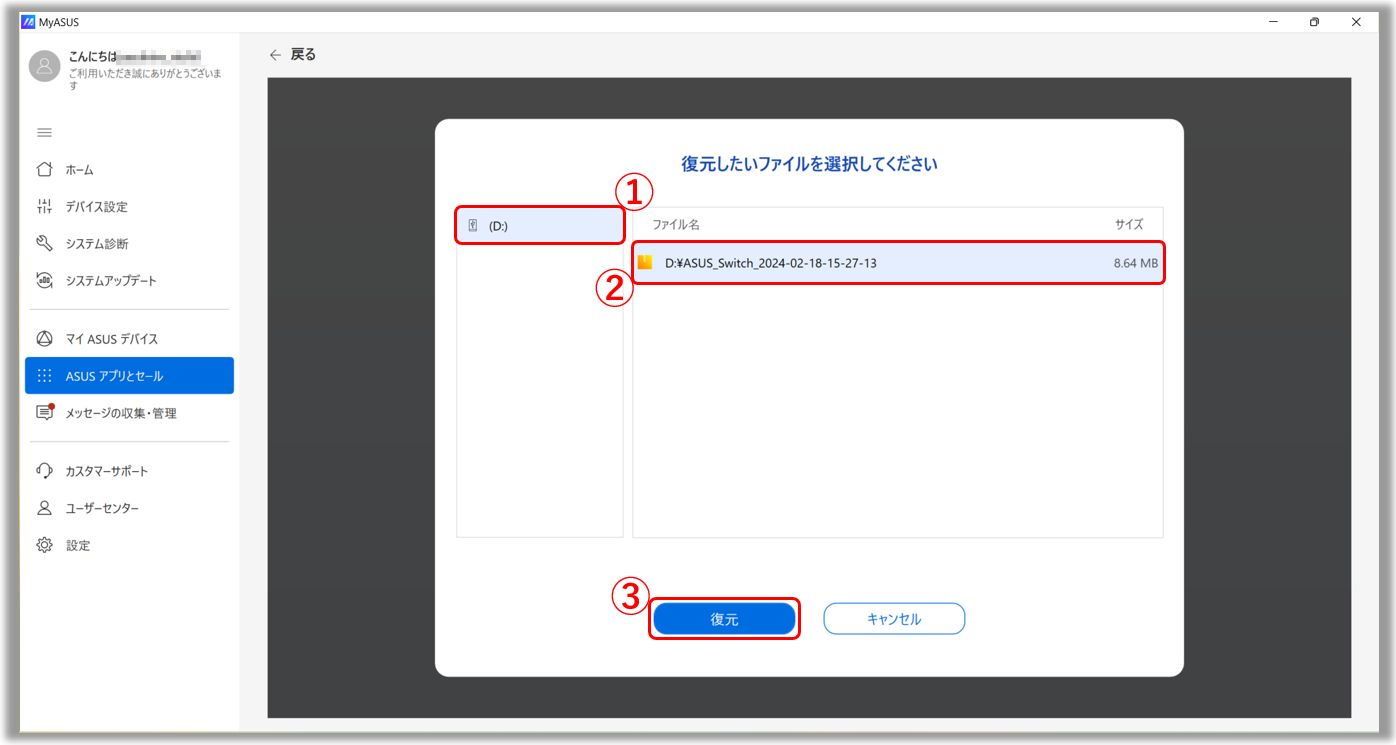1396x745 pixels.
Task: Click the sliders icon for デバイス設定
Action: point(44,207)
